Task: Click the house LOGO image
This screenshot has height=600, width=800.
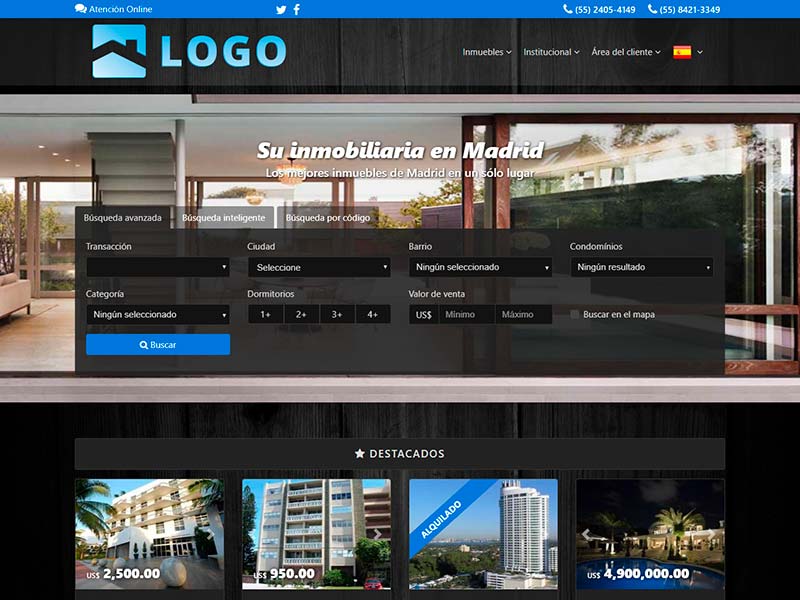Action: [x=119, y=51]
